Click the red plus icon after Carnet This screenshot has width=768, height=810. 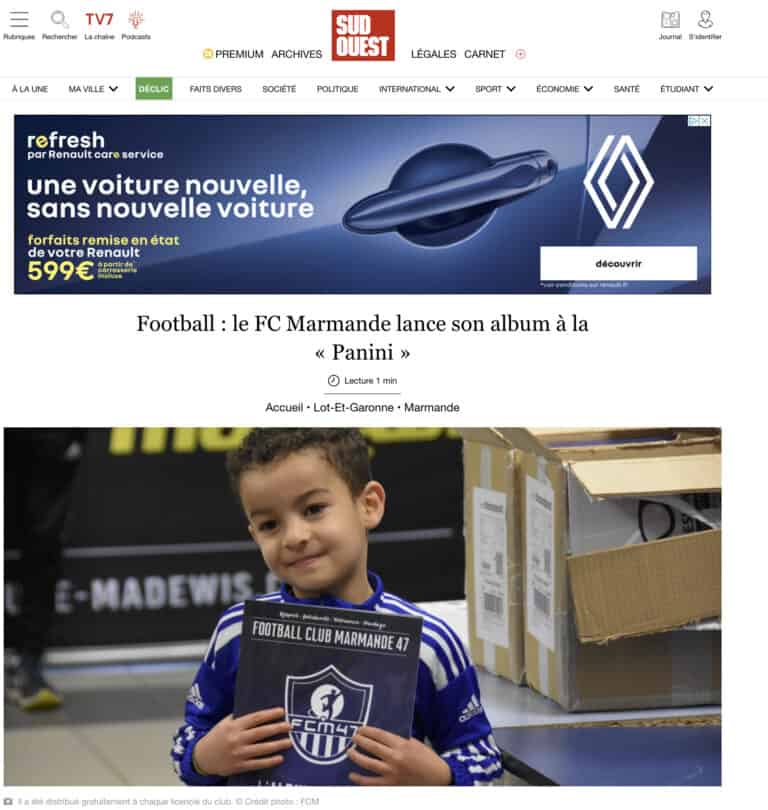pos(521,54)
